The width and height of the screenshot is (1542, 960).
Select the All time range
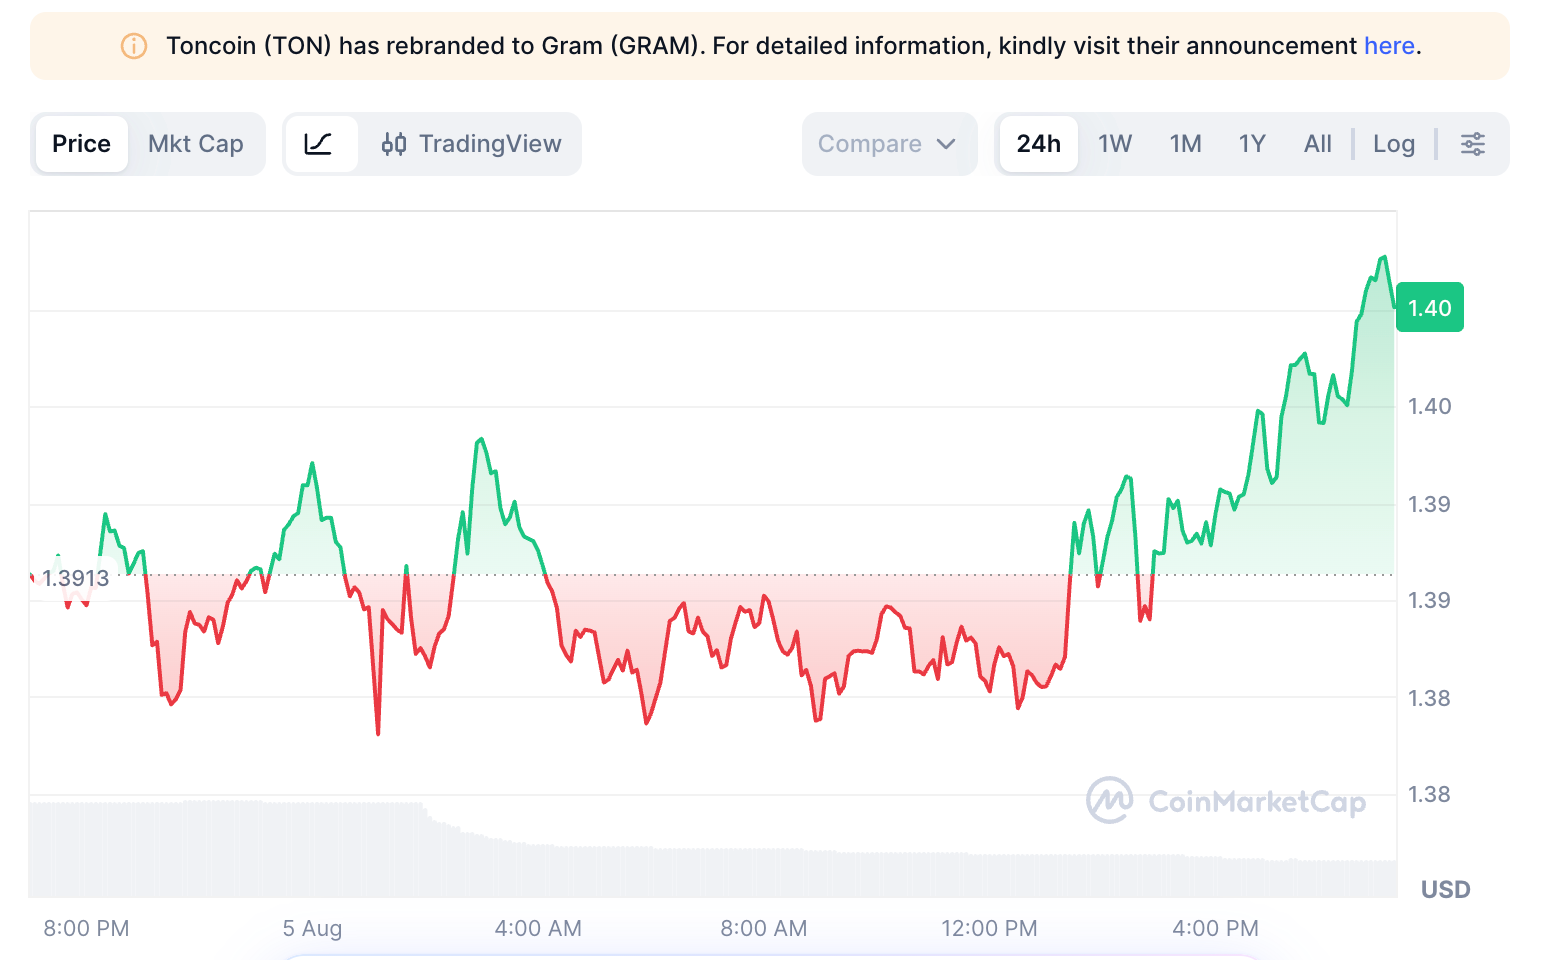pos(1318,144)
